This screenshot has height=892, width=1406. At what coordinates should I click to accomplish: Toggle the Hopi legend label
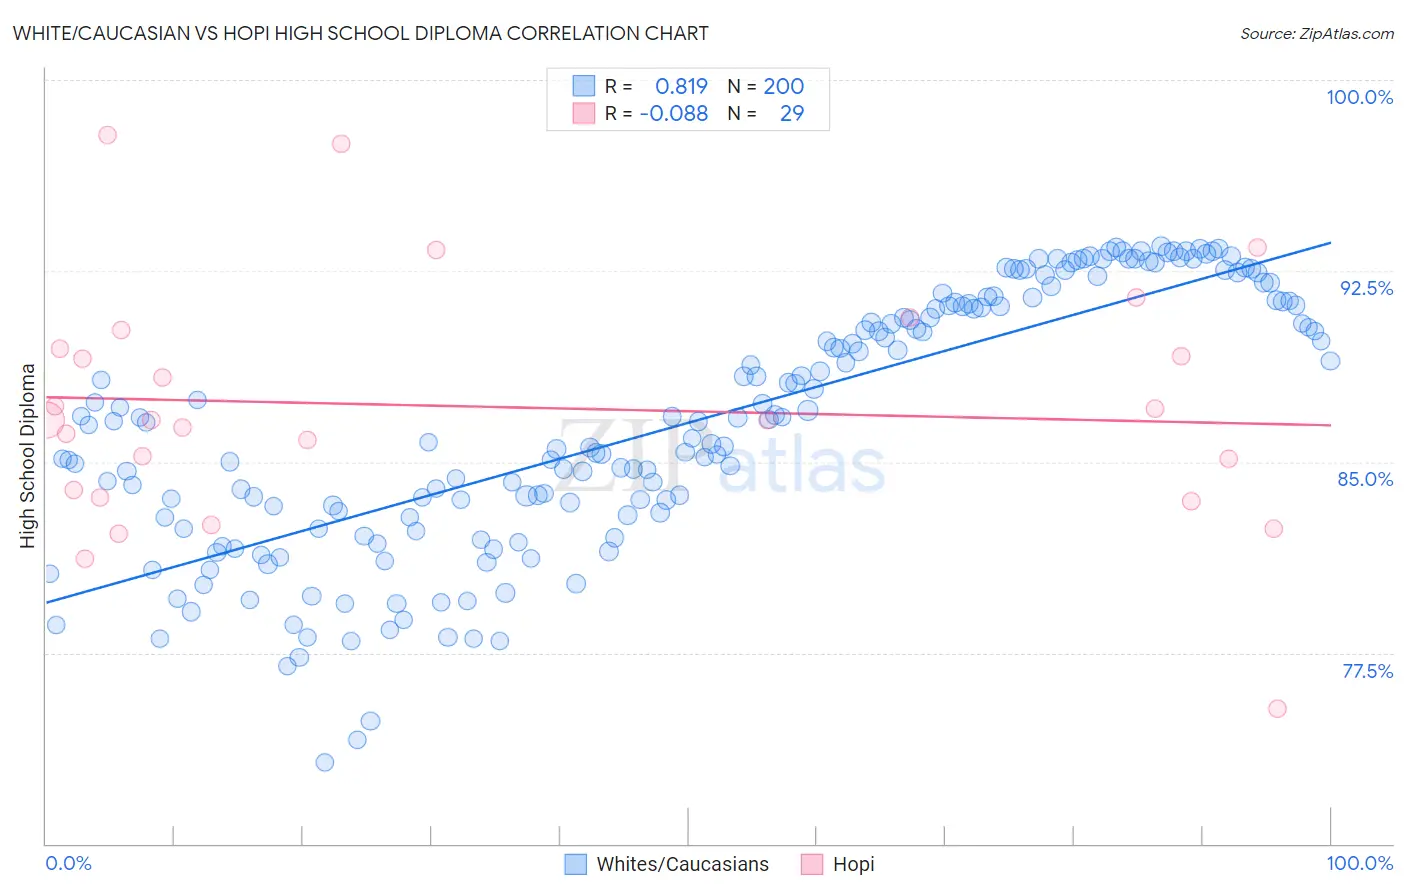tap(853, 864)
